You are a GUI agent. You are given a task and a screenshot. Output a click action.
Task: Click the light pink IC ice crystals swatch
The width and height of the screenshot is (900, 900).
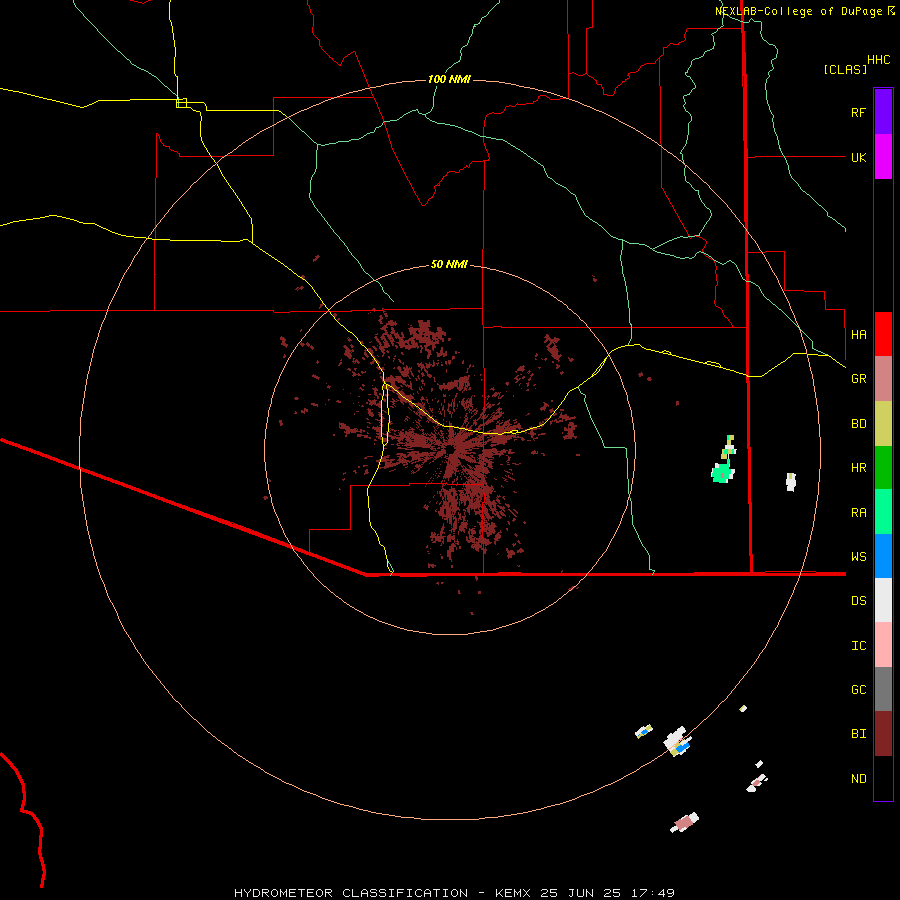point(883,645)
